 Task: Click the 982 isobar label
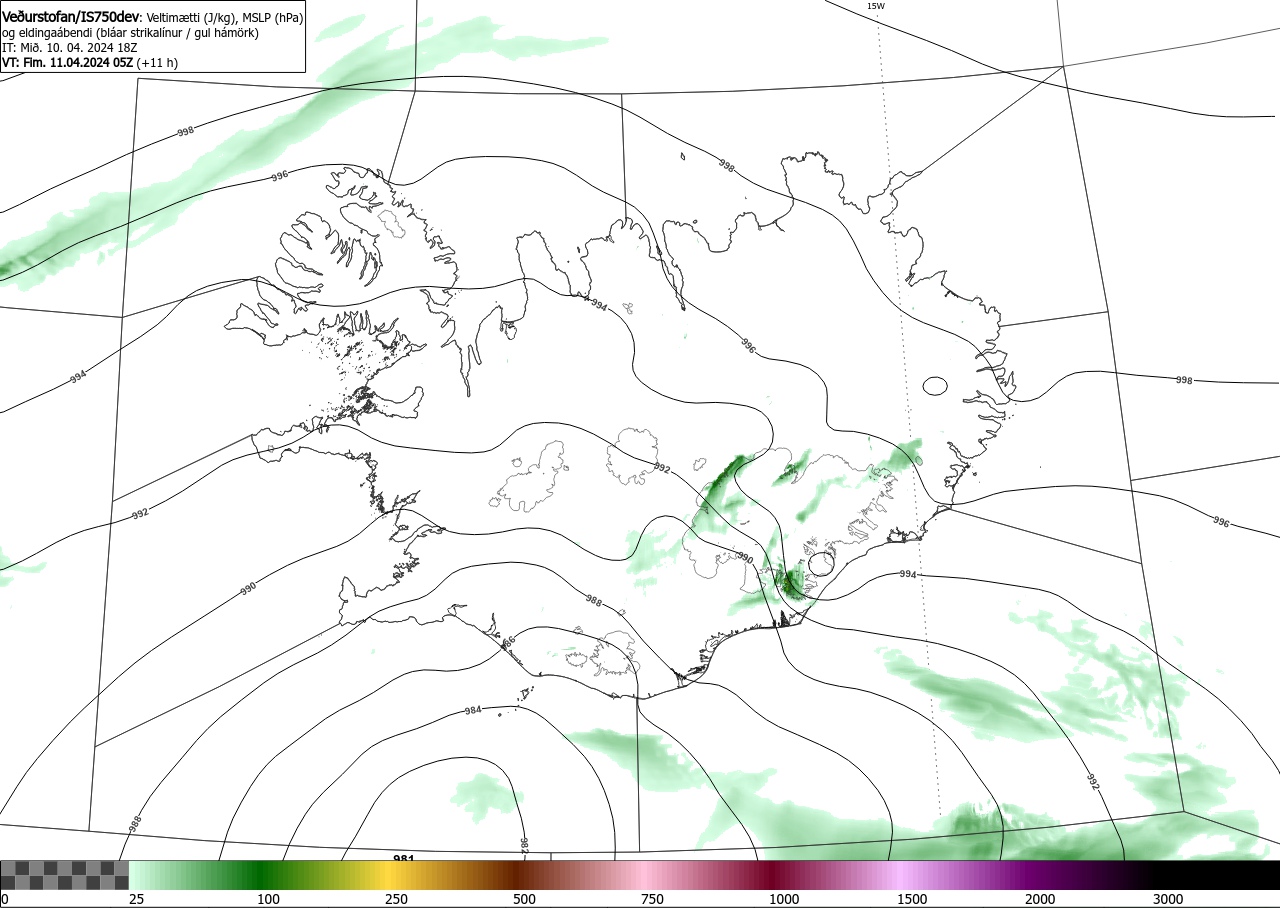coord(524,845)
